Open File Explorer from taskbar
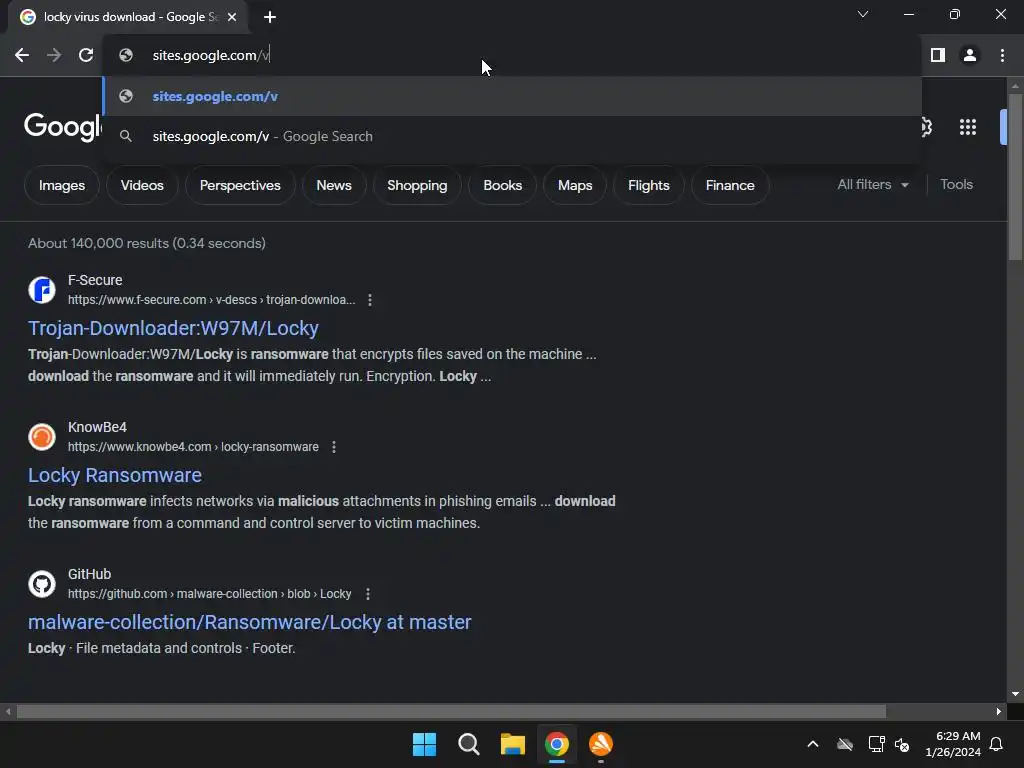 513,744
